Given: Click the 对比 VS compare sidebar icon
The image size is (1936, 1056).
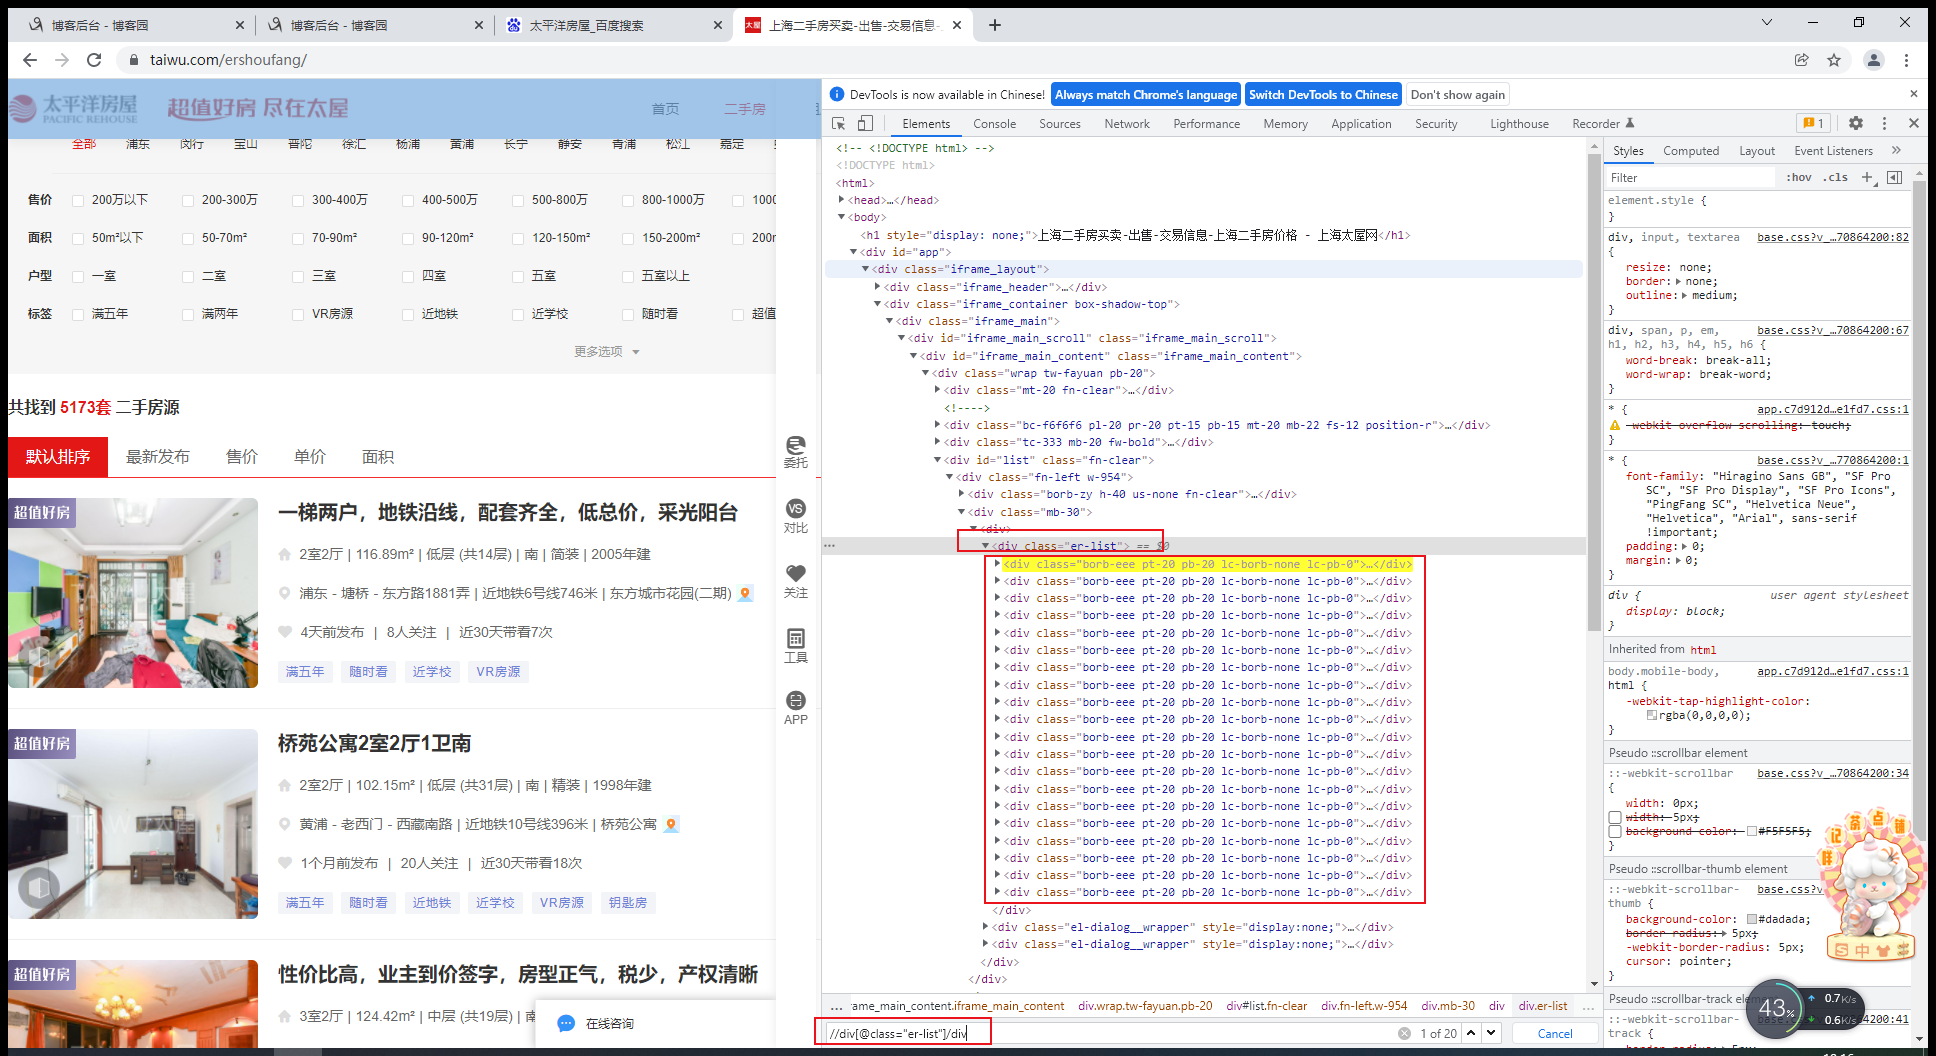Looking at the screenshot, I should (796, 516).
